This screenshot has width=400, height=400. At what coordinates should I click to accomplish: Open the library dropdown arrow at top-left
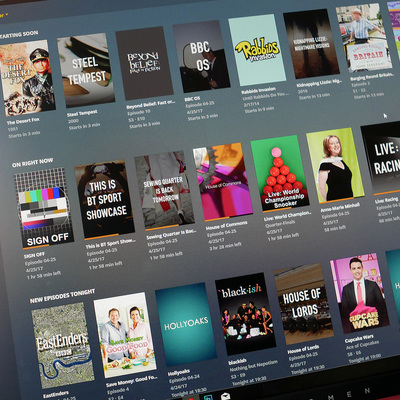coord(6,15)
